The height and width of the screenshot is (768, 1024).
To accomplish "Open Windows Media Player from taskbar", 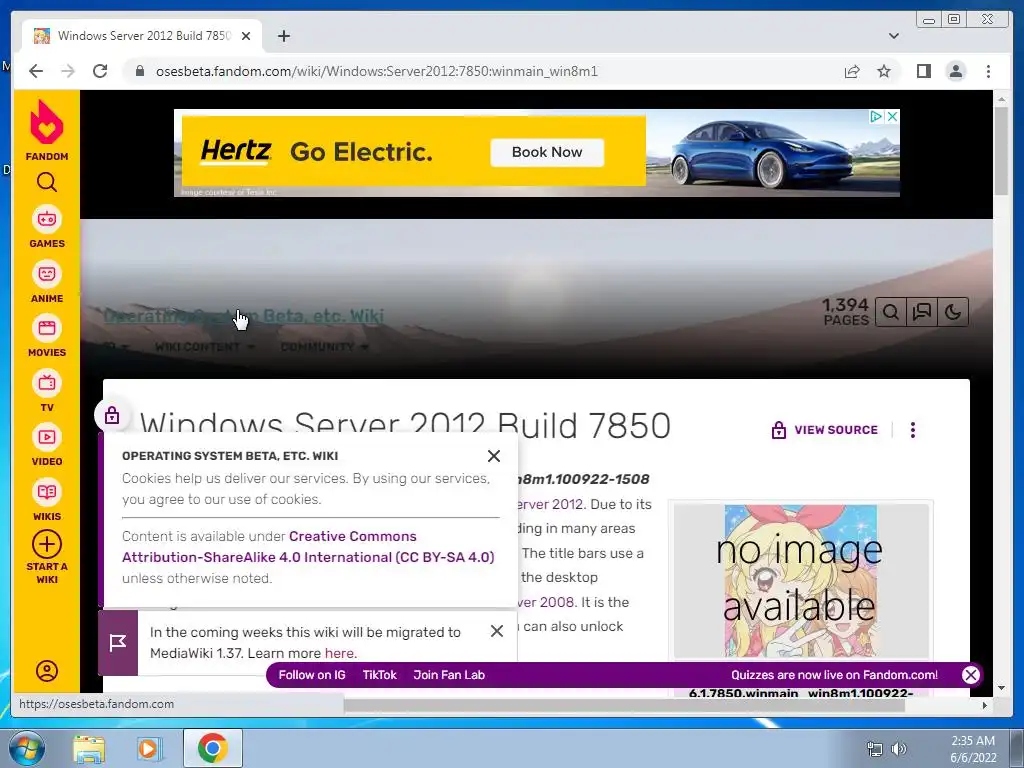I will click(x=150, y=748).
